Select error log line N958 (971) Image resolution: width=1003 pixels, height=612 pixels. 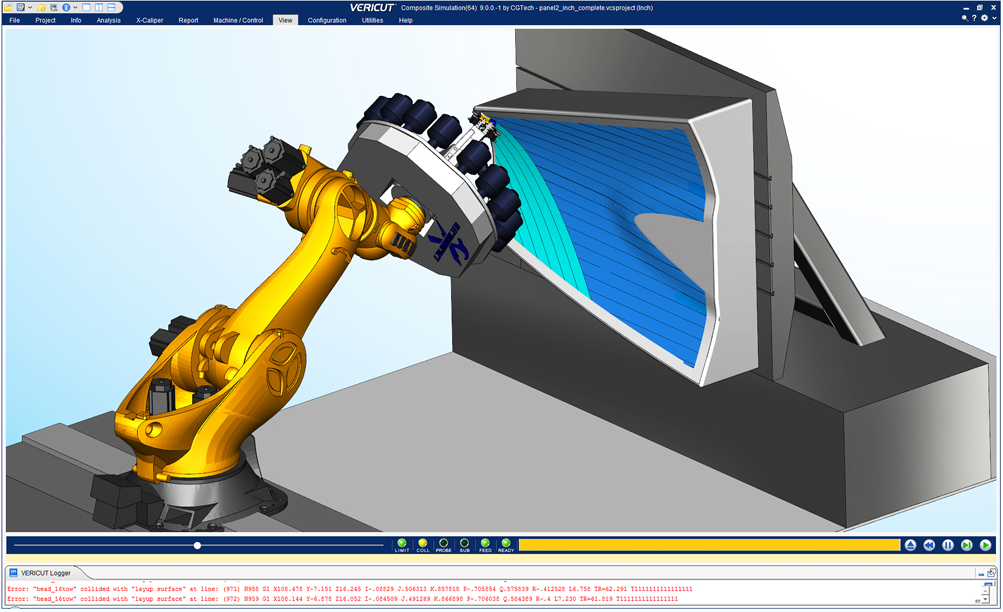350,589
